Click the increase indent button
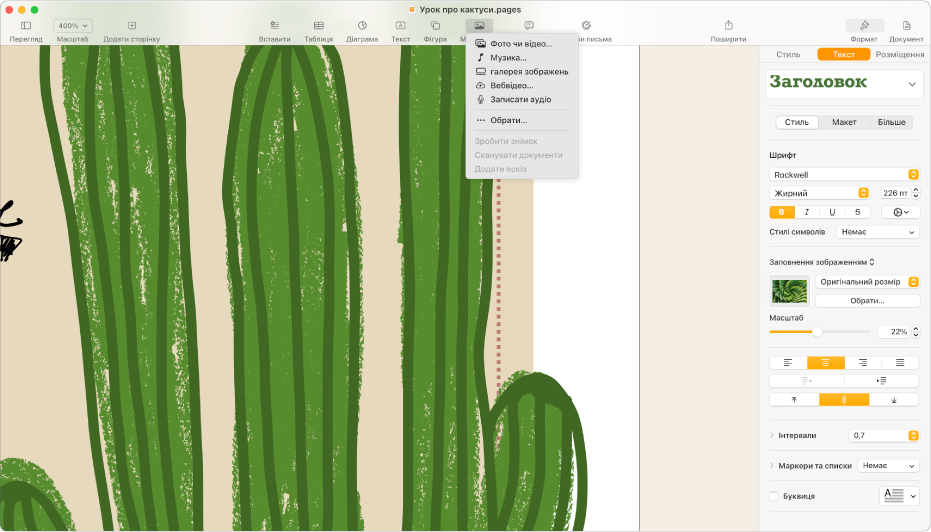Viewport: 931px width, 532px height. pyautogui.click(x=882, y=381)
